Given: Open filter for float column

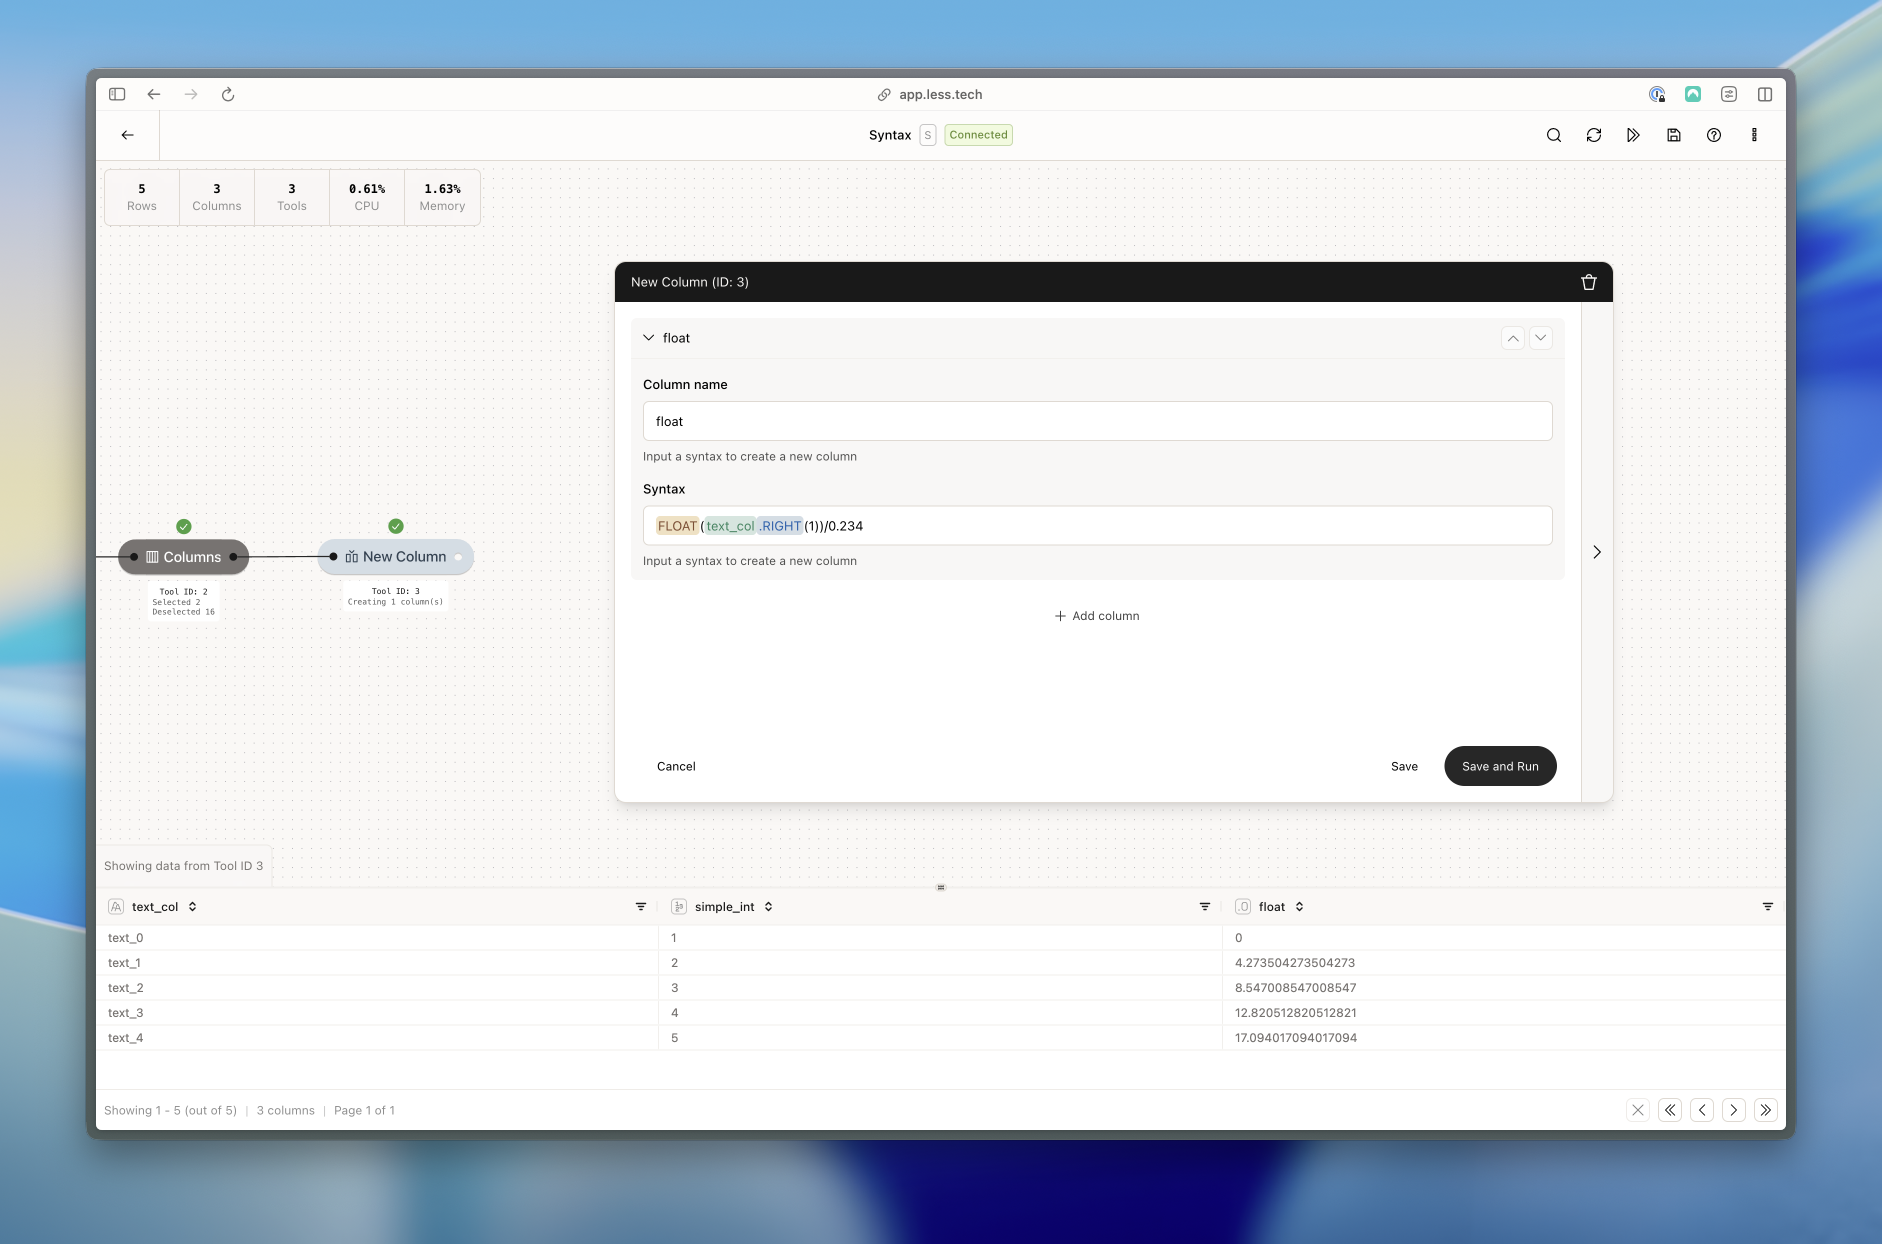Looking at the screenshot, I should pos(1768,907).
